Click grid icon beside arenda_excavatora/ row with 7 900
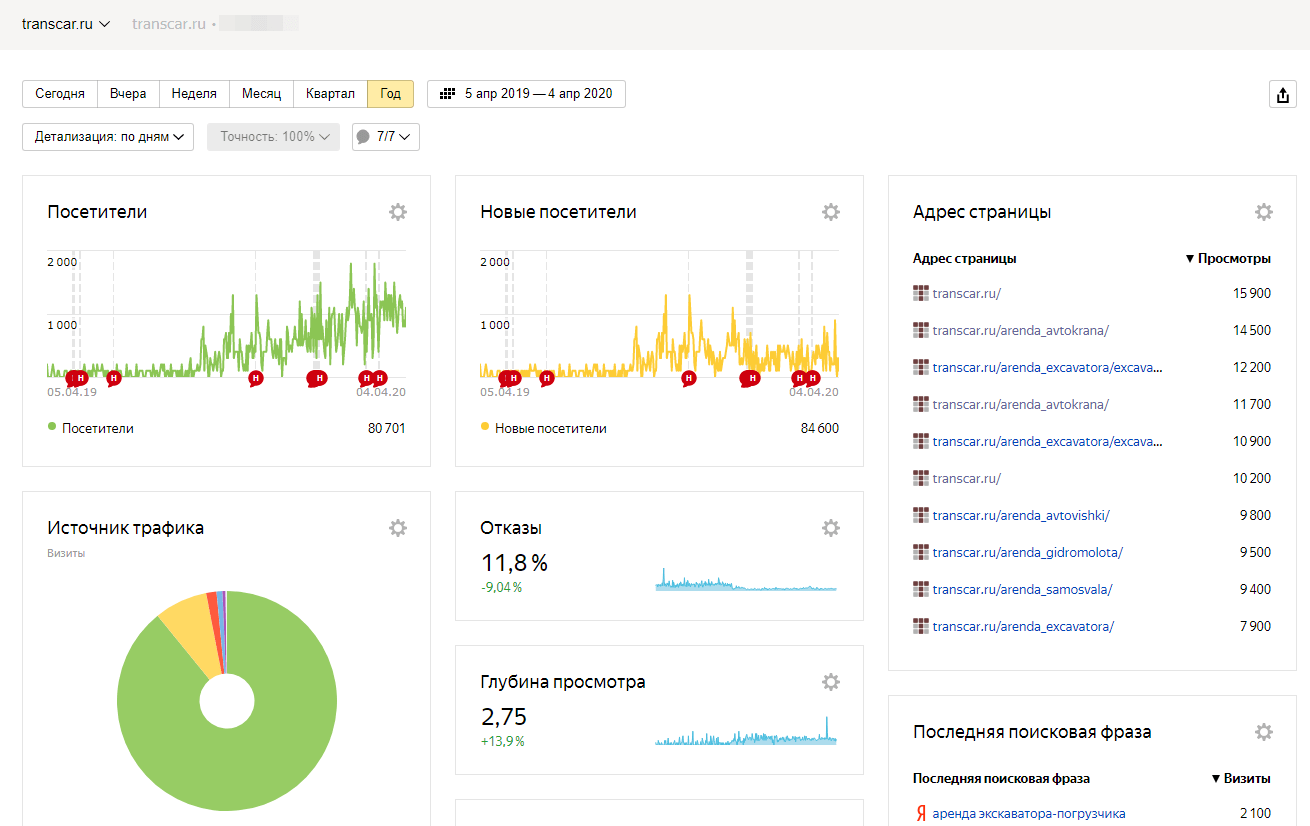1310x826 pixels. click(x=921, y=627)
